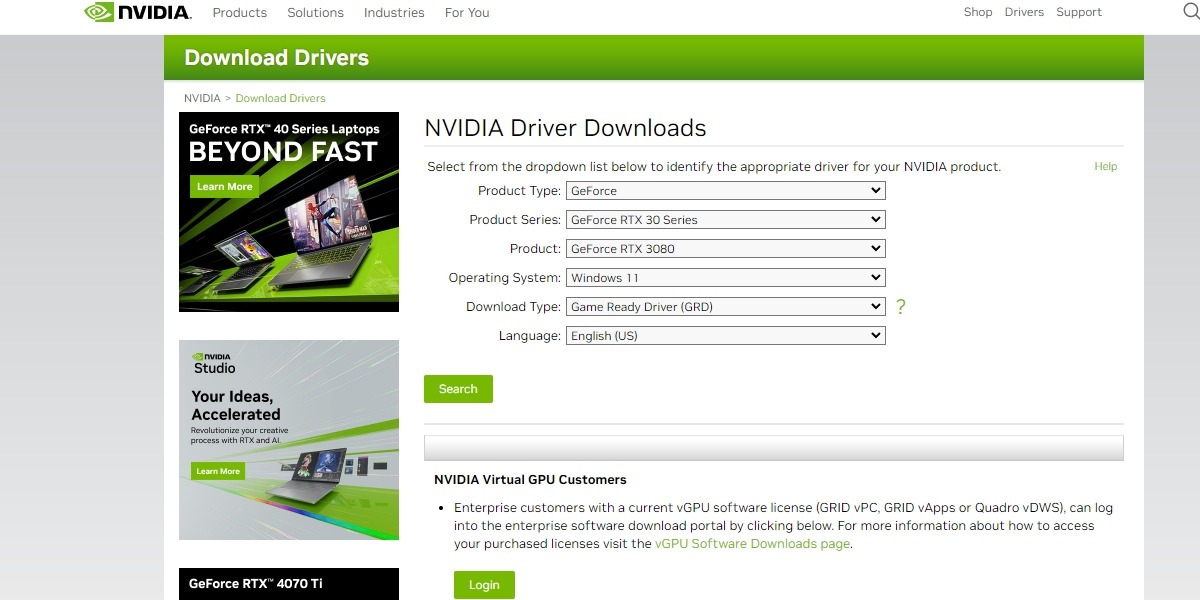Click the Search button
The height and width of the screenshot is (600, 1200).
458,389
